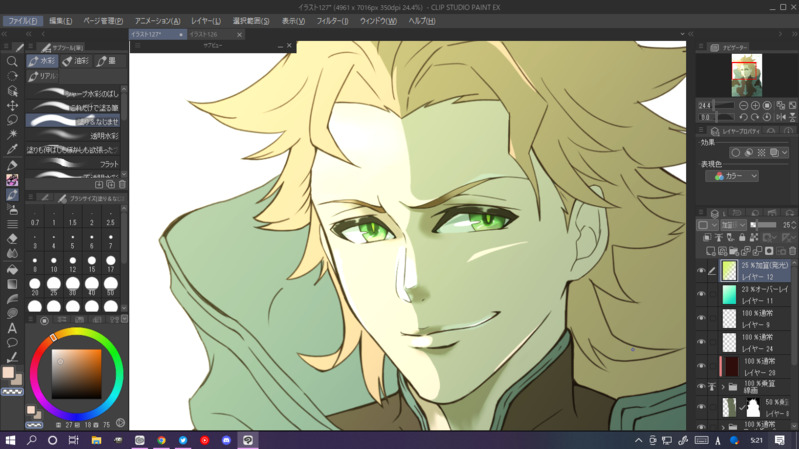799x449 pixels.
Task: Select the Balloon speech bubble tool
Action: (x=12, y=343)
